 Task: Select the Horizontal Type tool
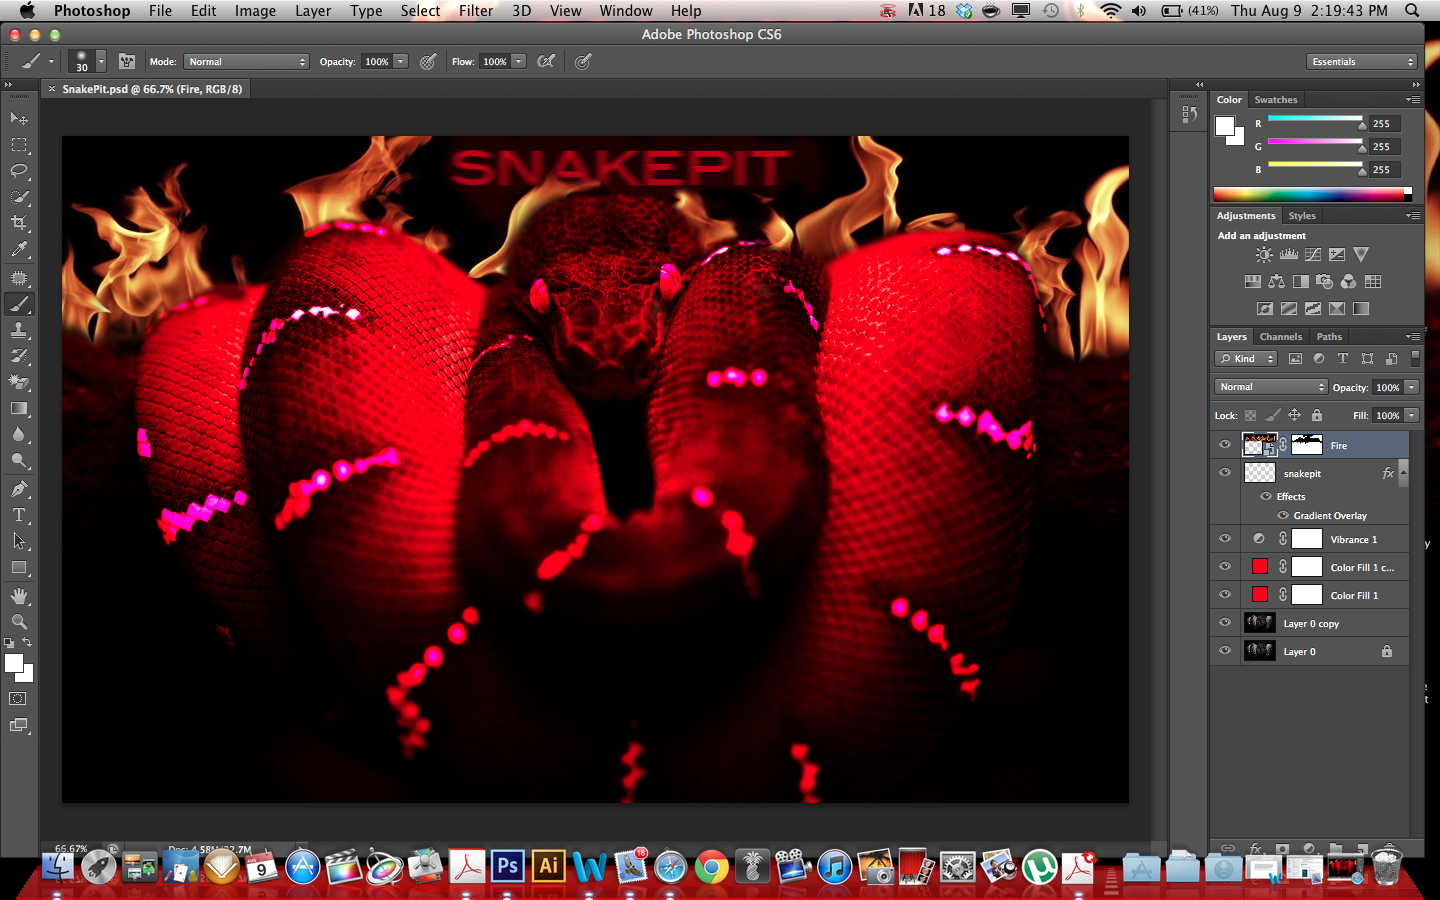click(18, 514)
